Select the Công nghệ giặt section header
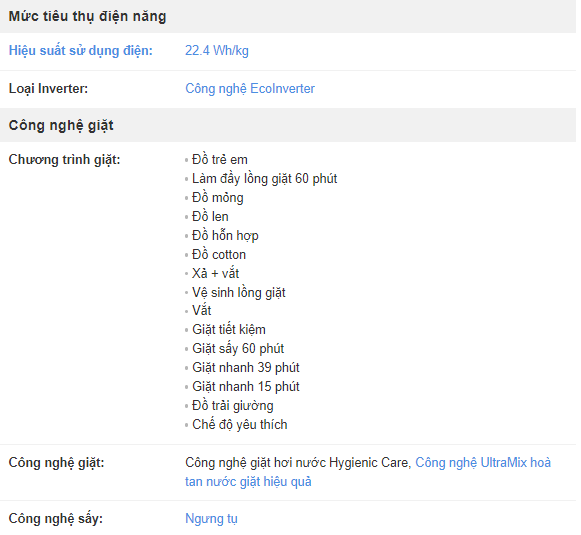The height and width of the screenshot is (535, 581). click(61, 125)
